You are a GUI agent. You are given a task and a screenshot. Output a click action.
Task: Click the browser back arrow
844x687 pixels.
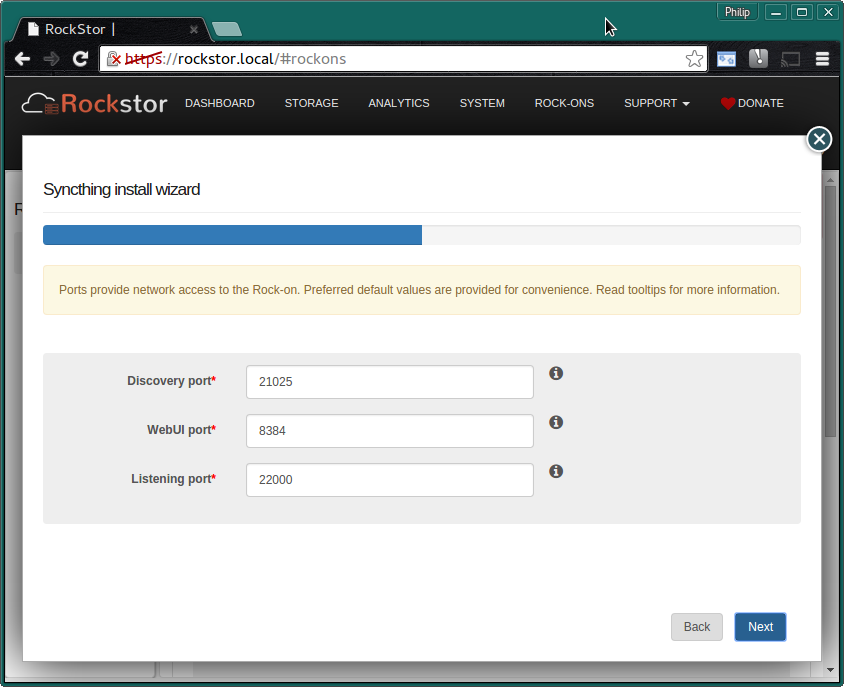click(x=23, y=59)
